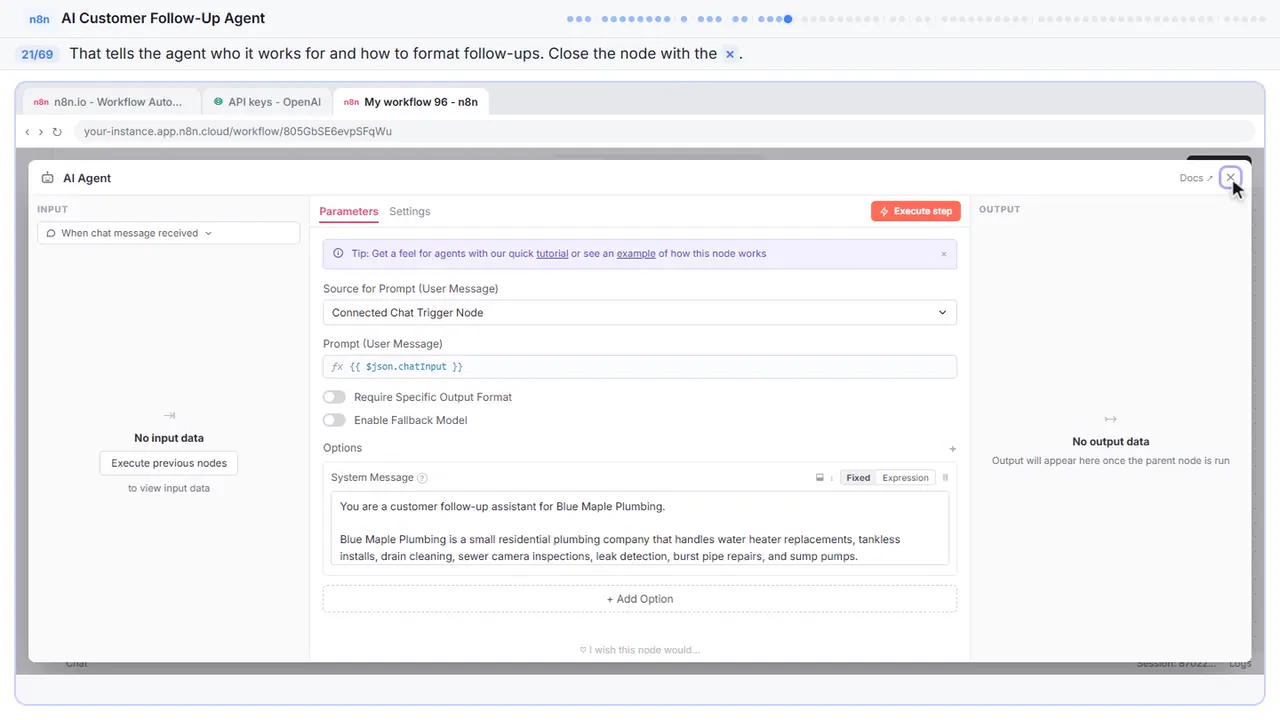
Task: Click the System Message text area
Action: pos(640,528)
